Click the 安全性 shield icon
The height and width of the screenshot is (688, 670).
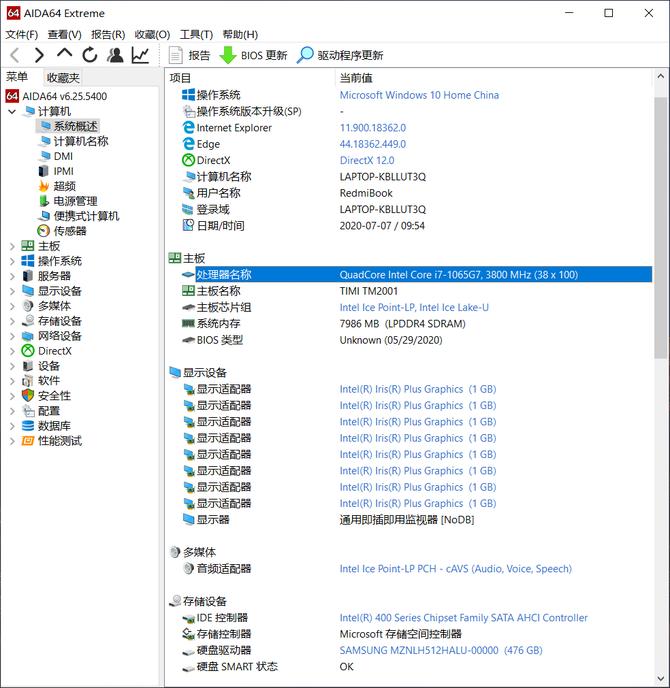pyautogui.click(x=28, y=396)
